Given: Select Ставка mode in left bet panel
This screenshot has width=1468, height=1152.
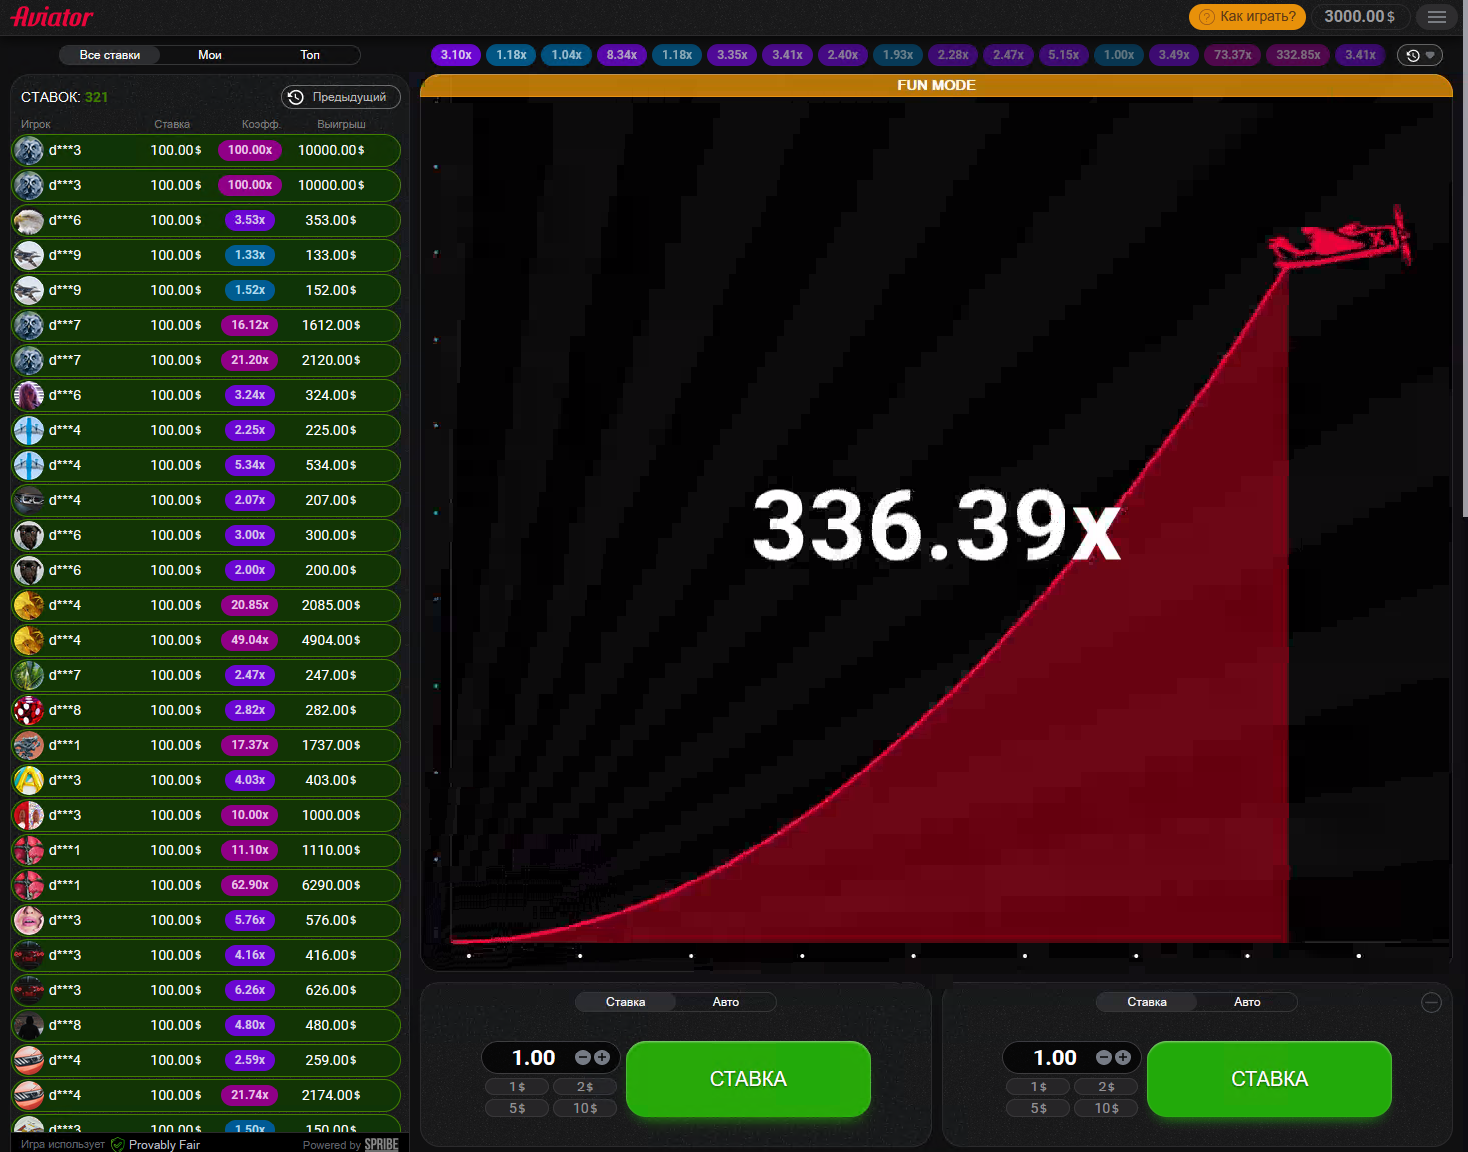Looking at the screenshot, I should (x=625, y=1002).
